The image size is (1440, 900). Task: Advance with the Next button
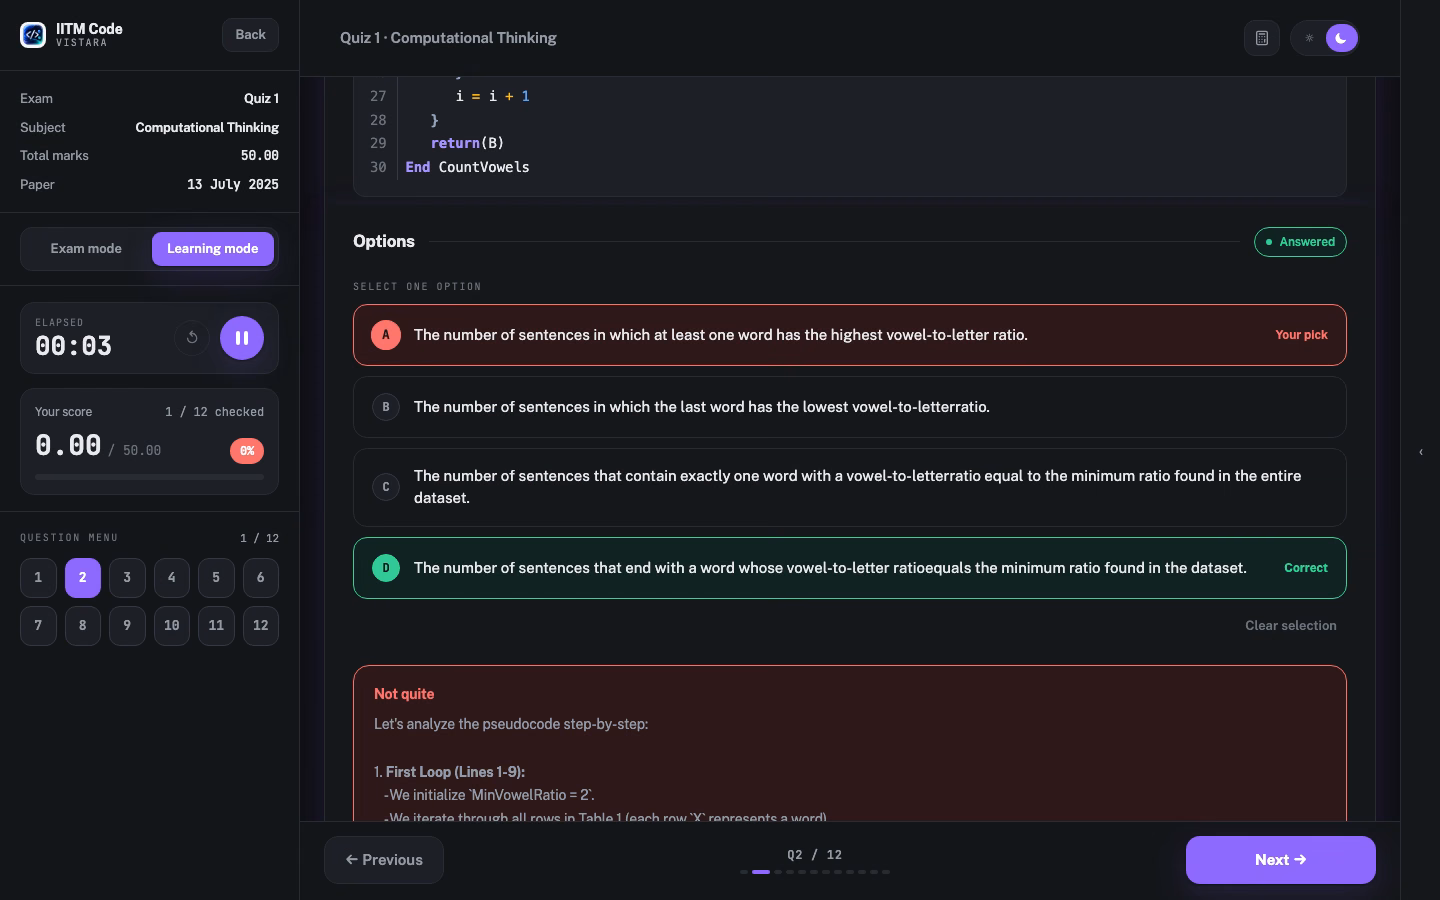1281,860
